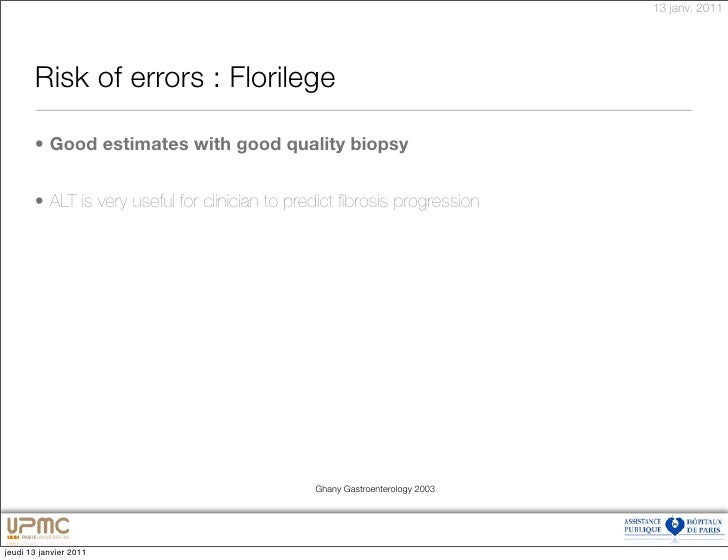728x560 pixels.
Task: Click the blue heart emblem in AP-HP logo
Action: point(674,526)
